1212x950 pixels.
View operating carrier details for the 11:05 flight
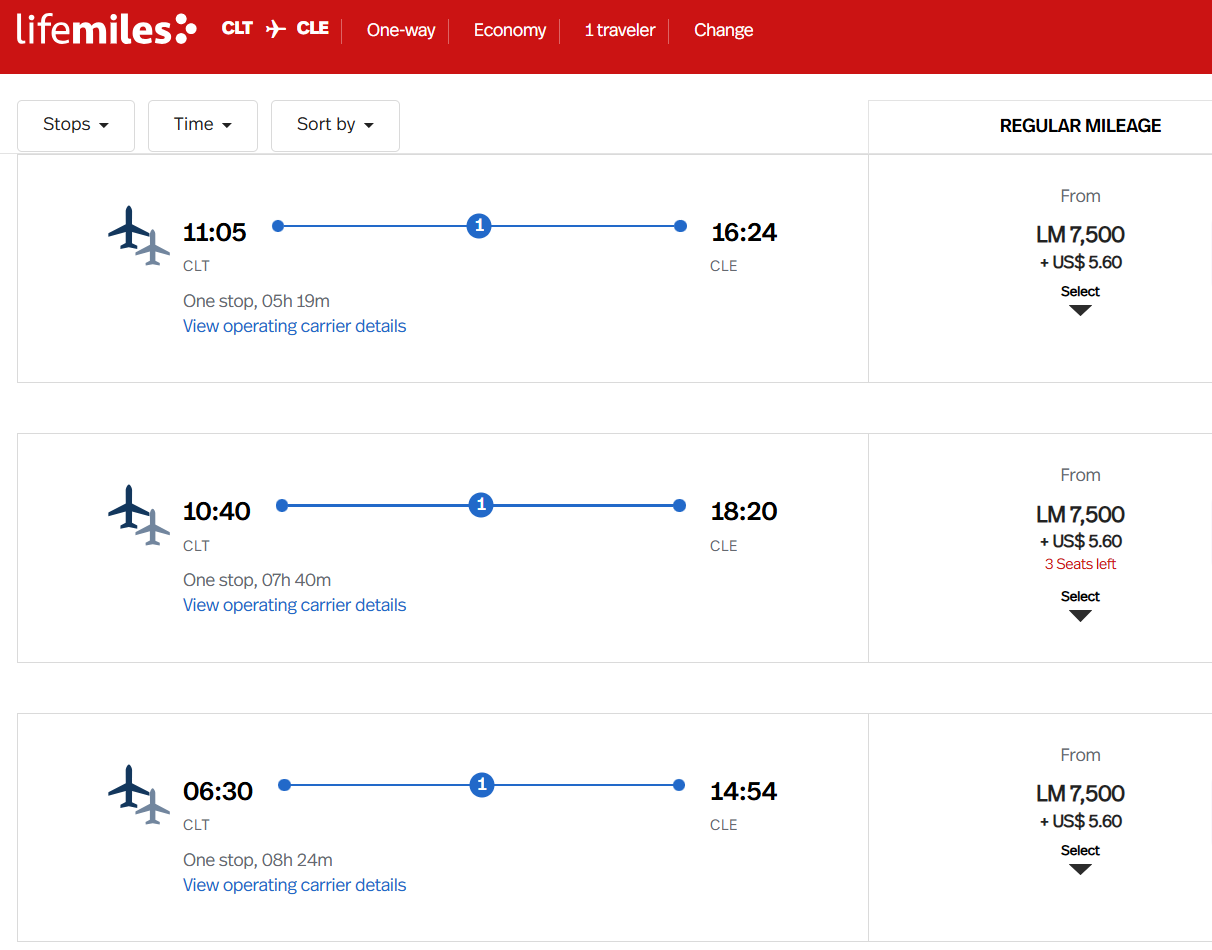(294, 326)
